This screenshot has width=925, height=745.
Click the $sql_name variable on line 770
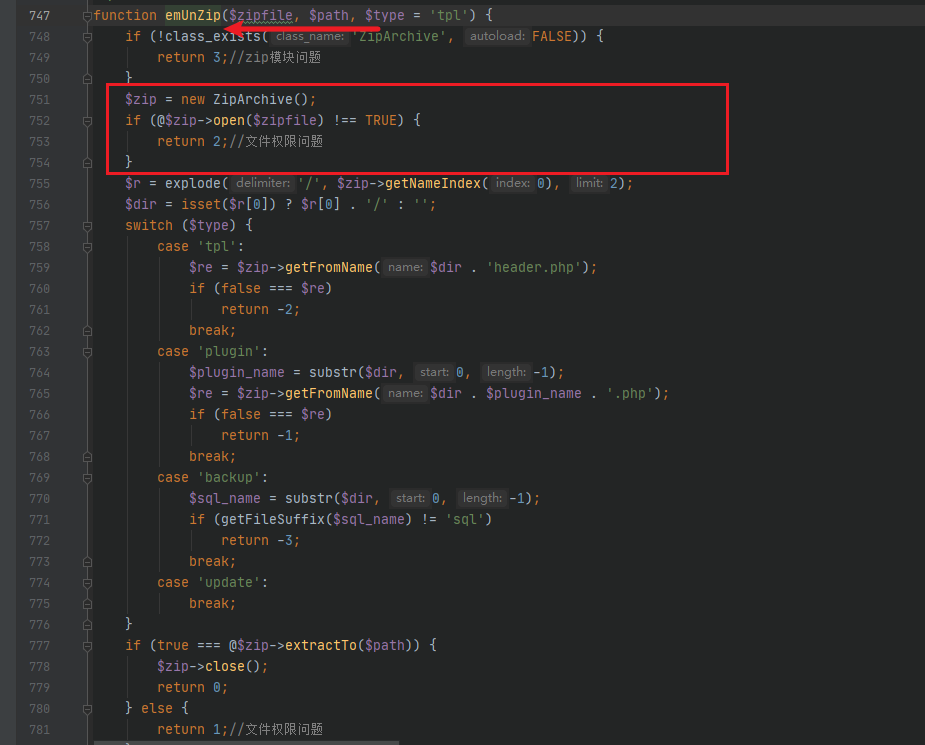pyautogui.click(x=225, y=499)
